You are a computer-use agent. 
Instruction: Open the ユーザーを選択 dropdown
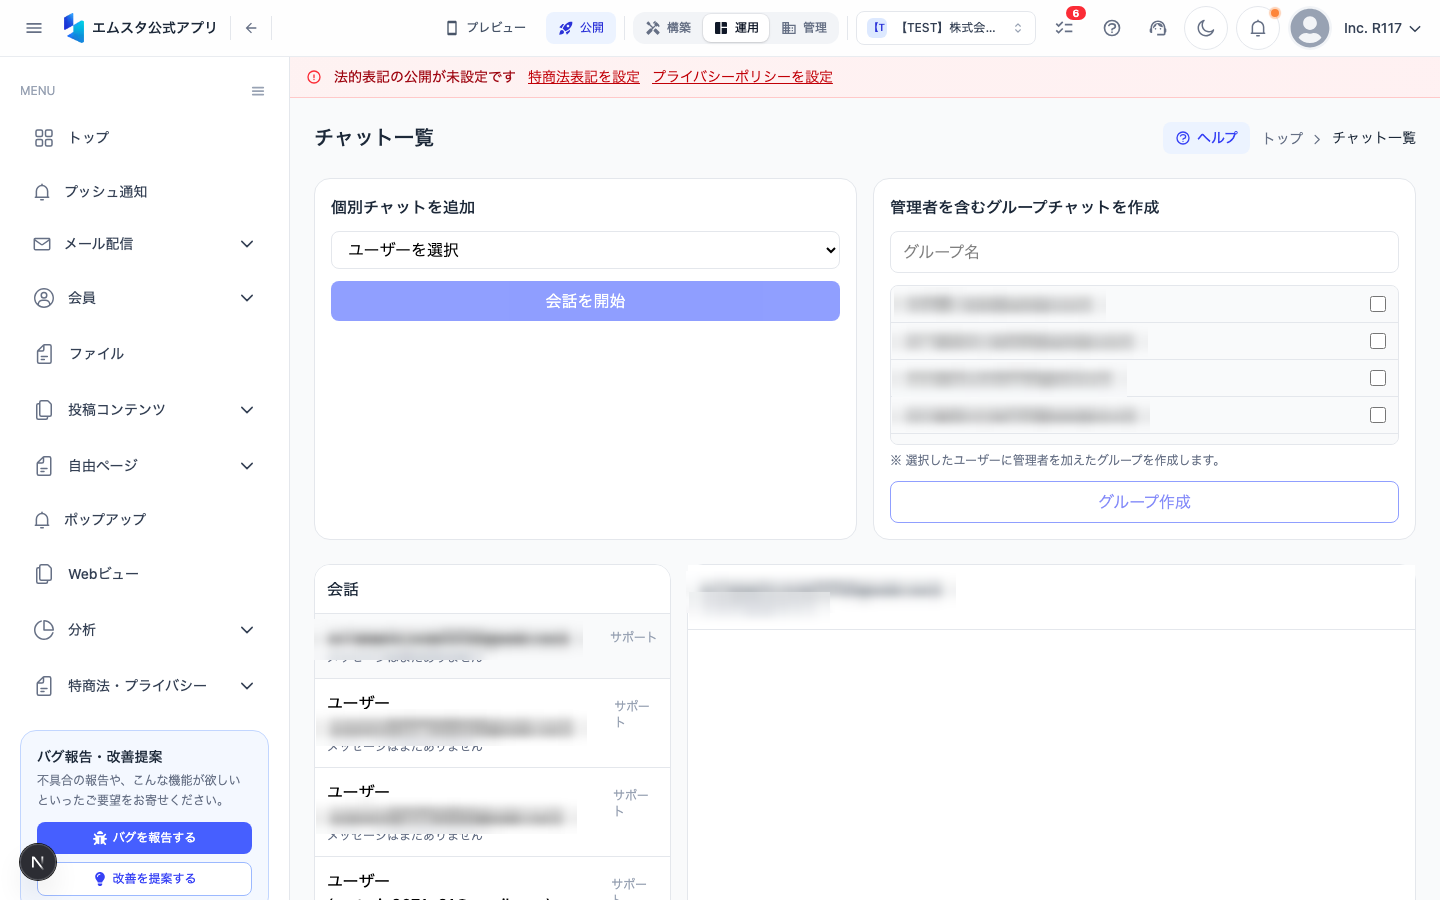(585, 250)
